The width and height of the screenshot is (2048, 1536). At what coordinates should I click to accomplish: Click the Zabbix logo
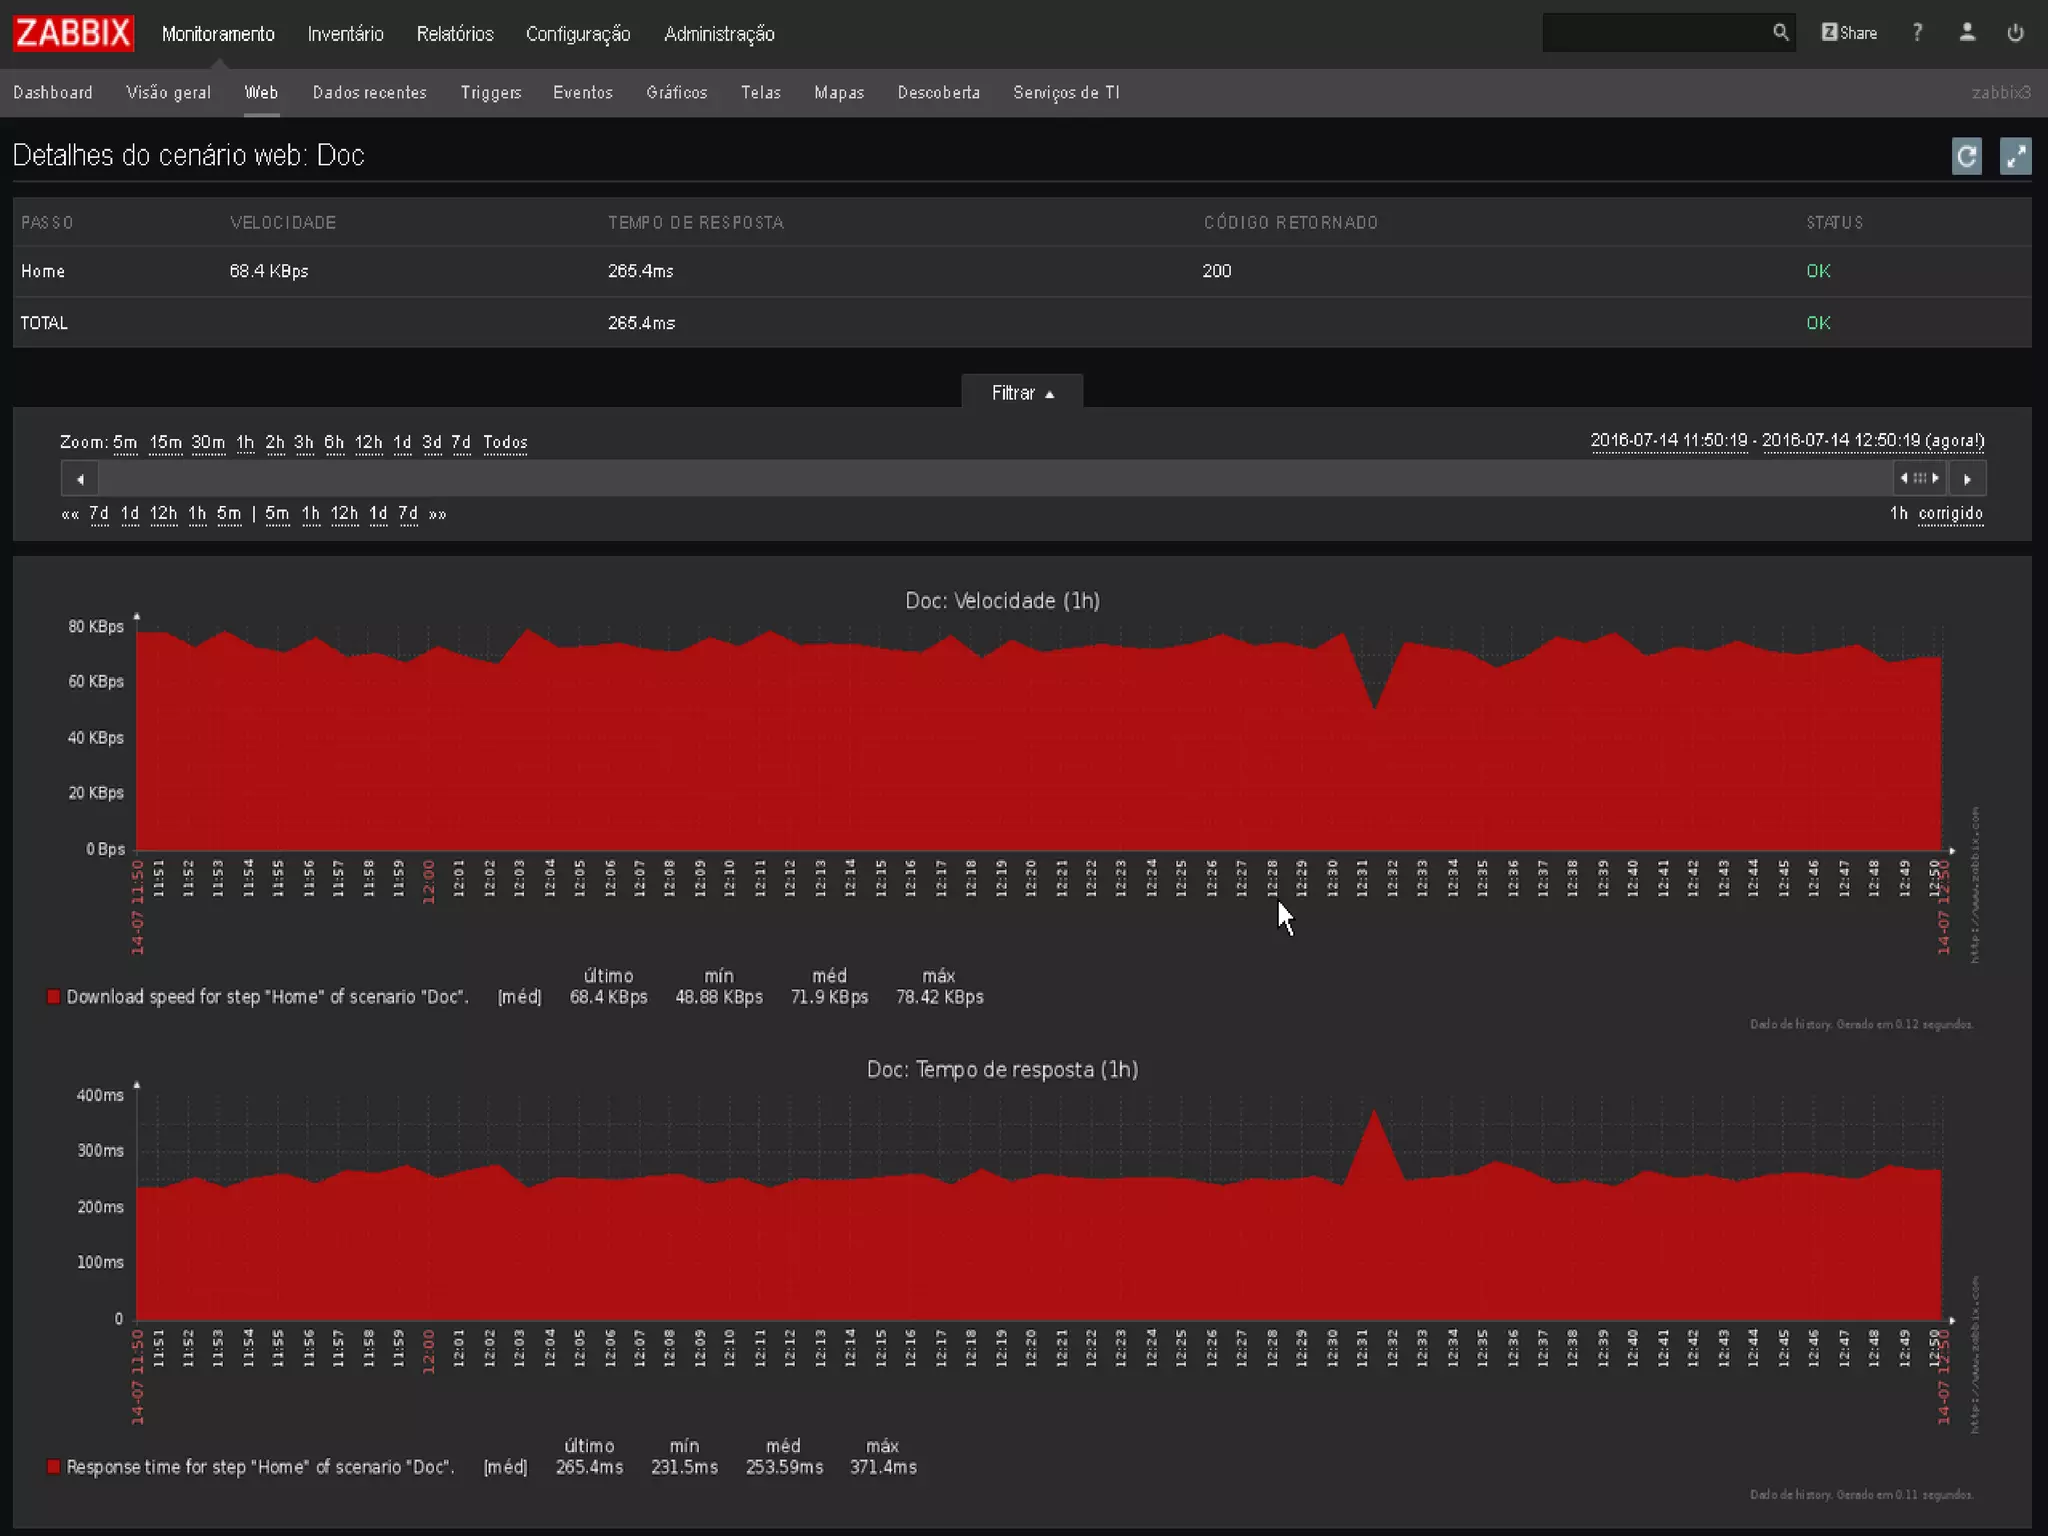(73, 33)
